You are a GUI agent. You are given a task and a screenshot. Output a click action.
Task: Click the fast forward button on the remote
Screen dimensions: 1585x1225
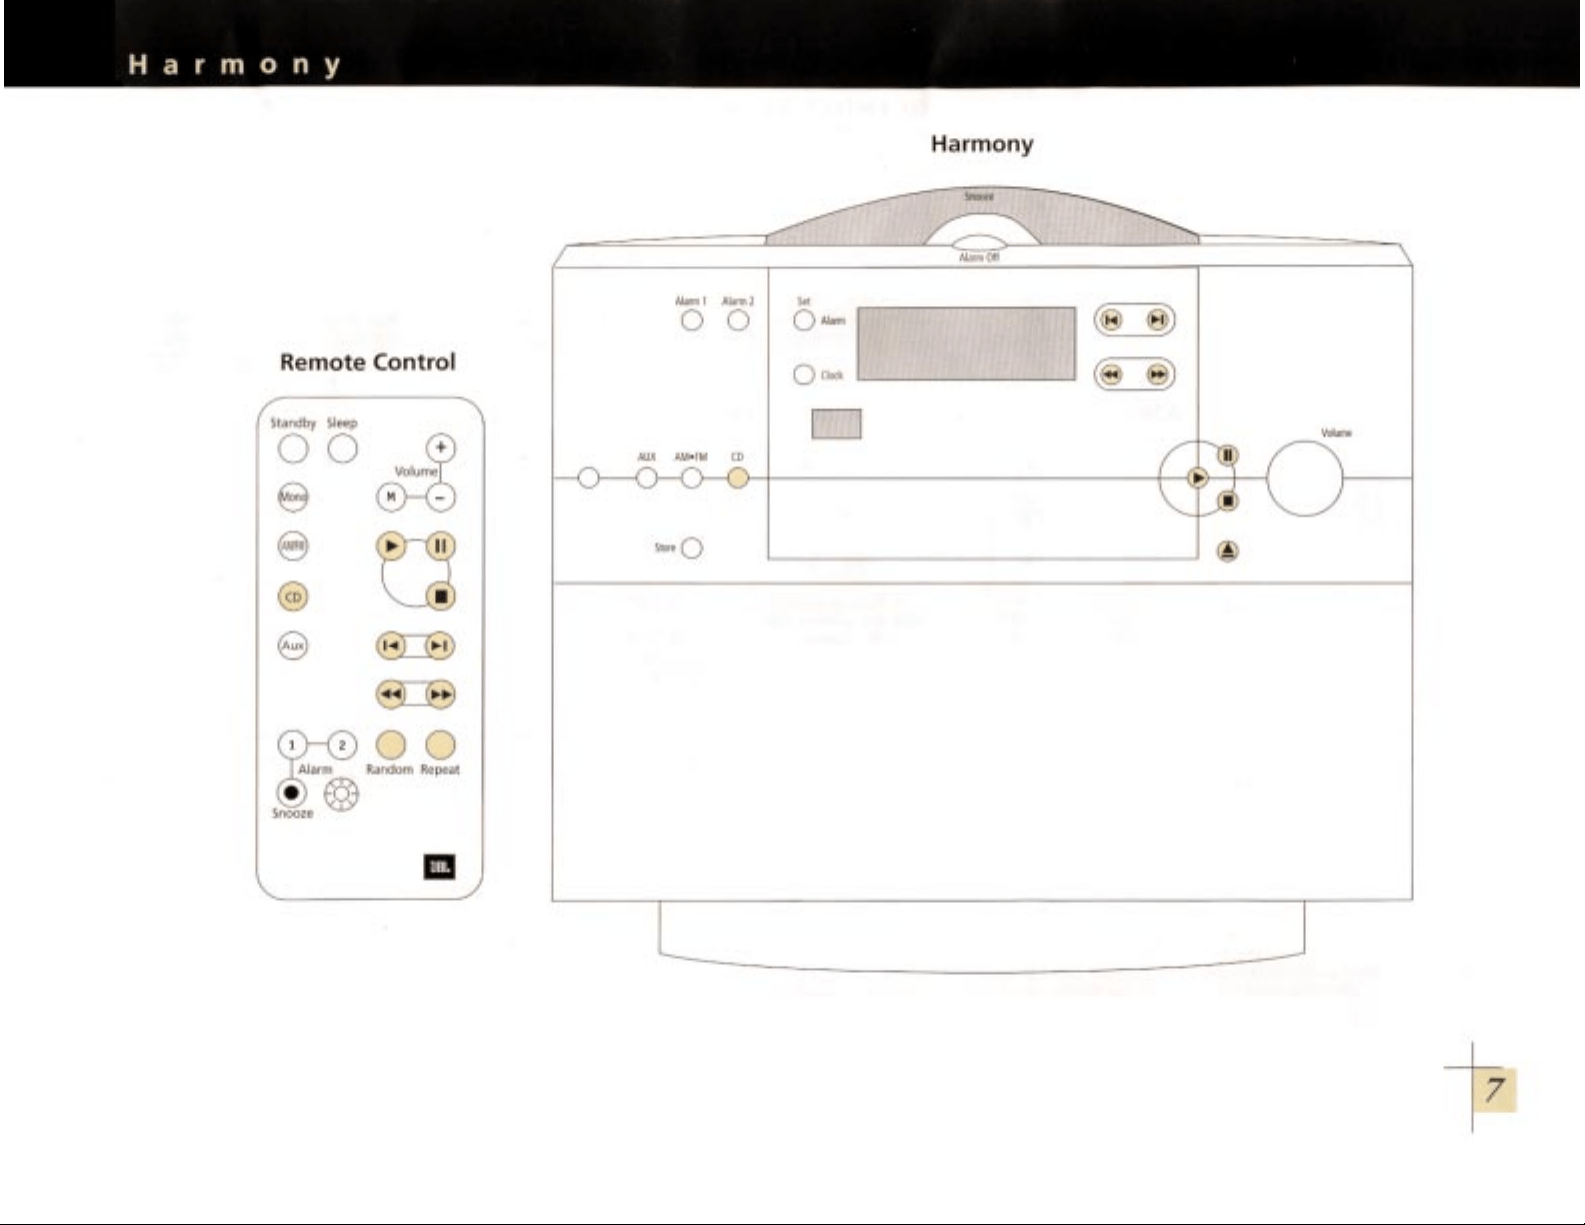(440, 694)
